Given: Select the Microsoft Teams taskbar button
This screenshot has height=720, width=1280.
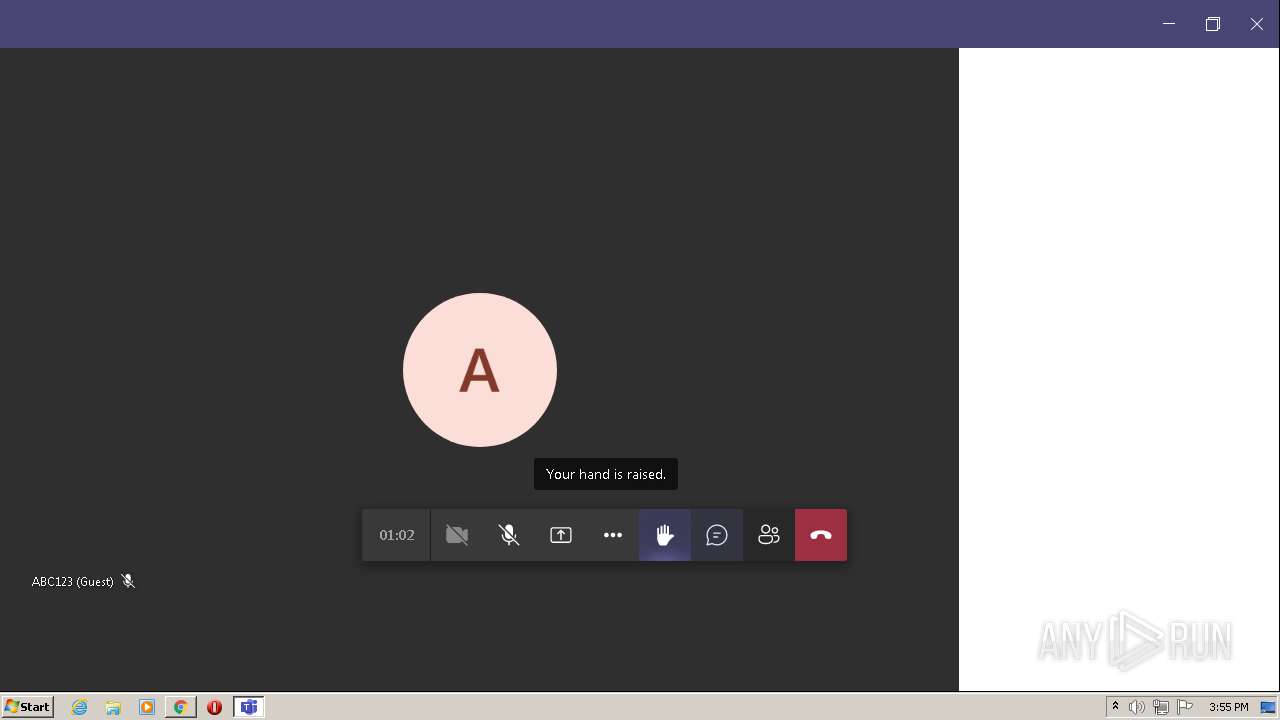Looking at the screenshot, I should click(249, 707).
